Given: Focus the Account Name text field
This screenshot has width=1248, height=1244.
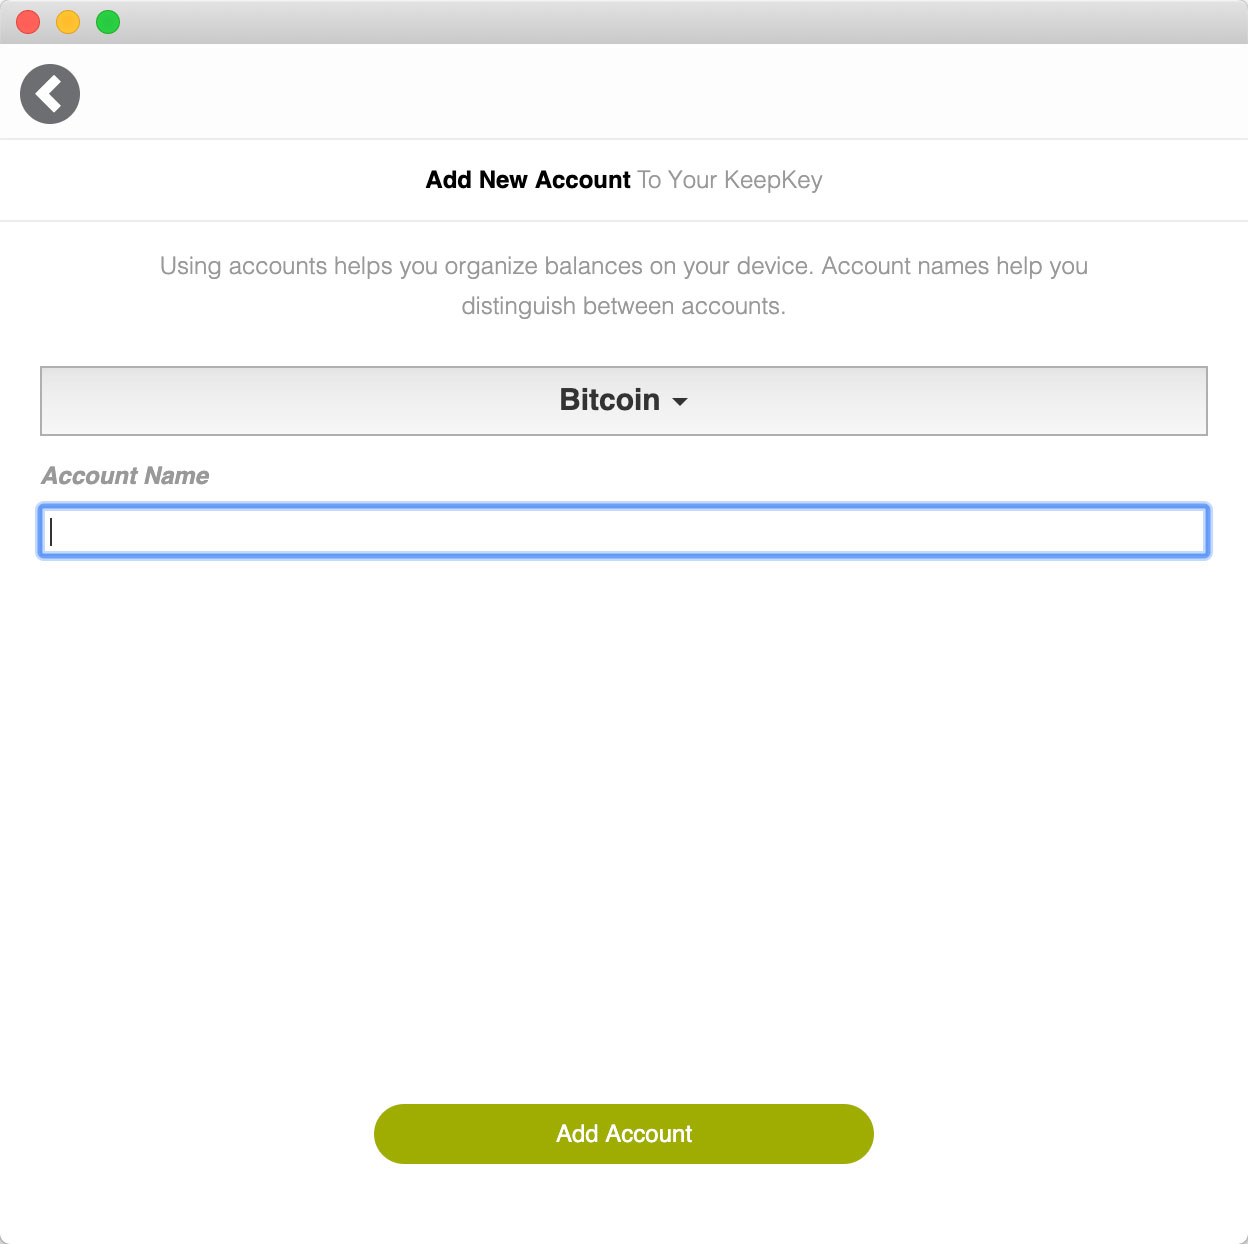Looking at the screenshot, I should pos(624,531).
